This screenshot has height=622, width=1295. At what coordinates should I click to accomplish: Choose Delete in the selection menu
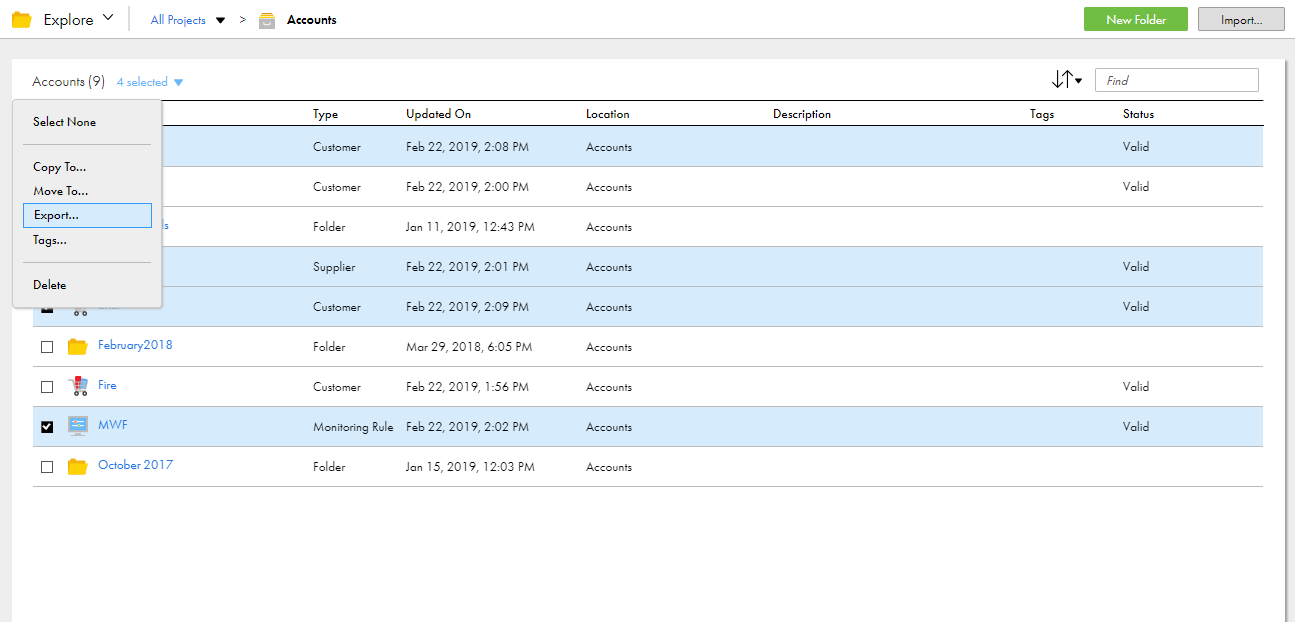tap(49, 285)
